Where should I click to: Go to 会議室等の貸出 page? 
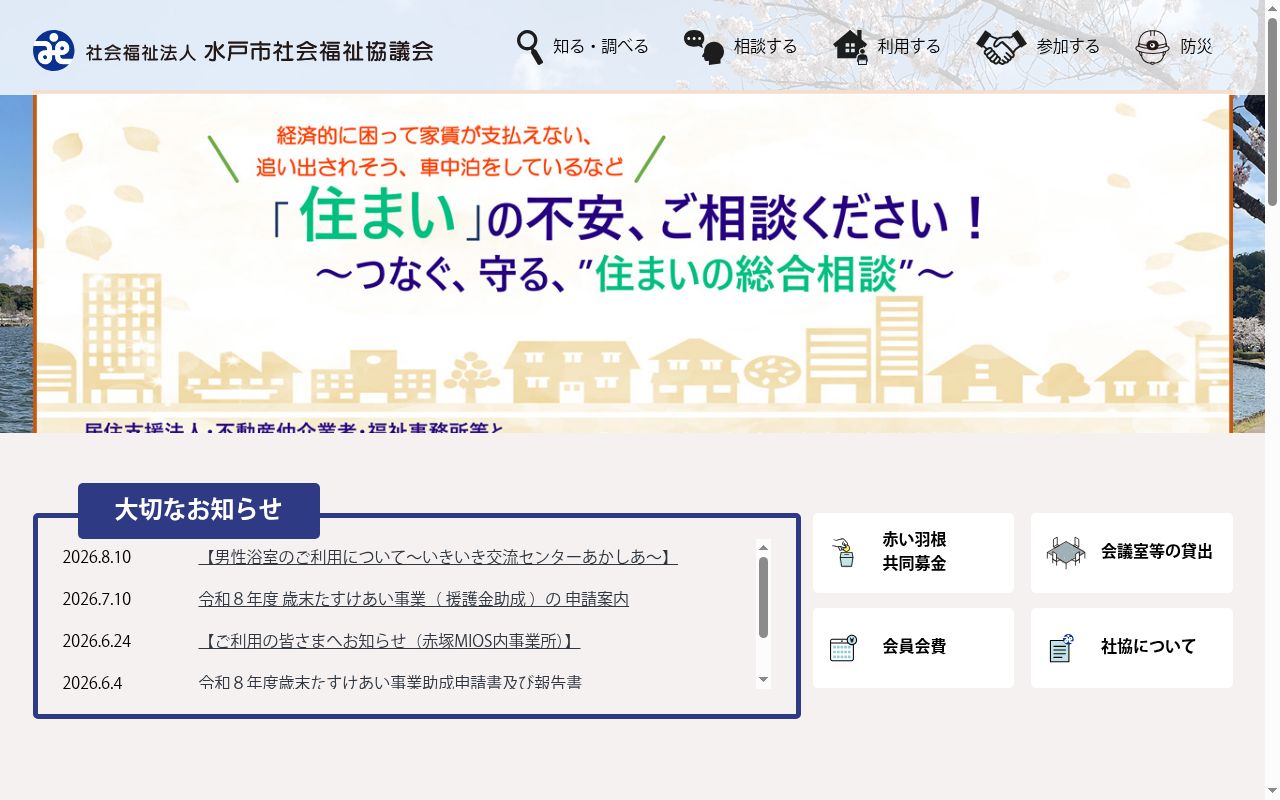pos(1132,553)
